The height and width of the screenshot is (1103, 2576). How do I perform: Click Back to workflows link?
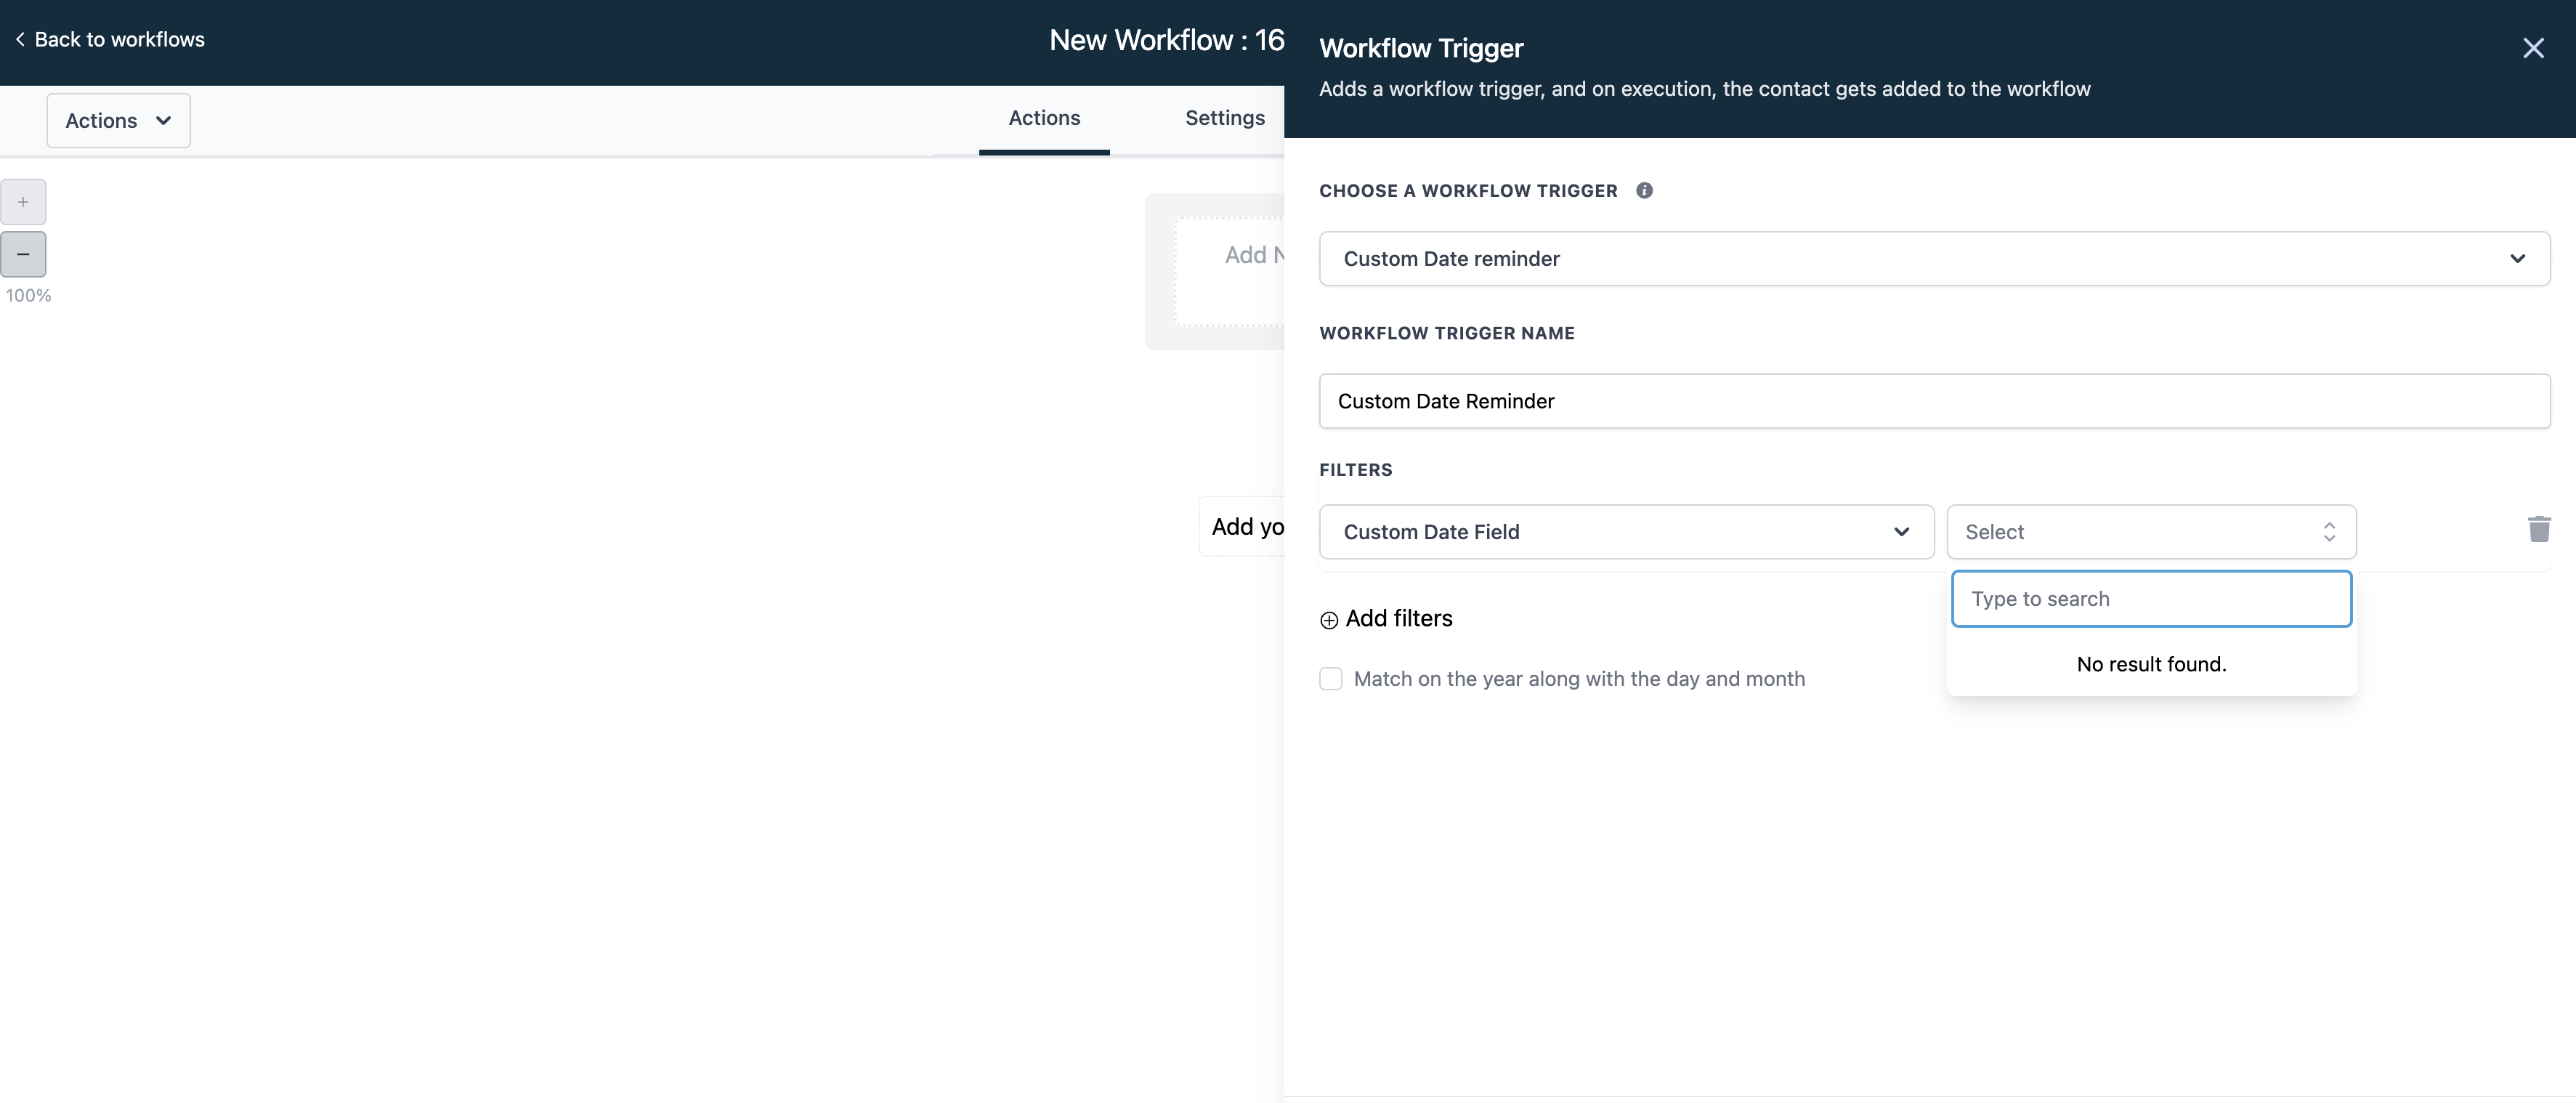point(119,40)
